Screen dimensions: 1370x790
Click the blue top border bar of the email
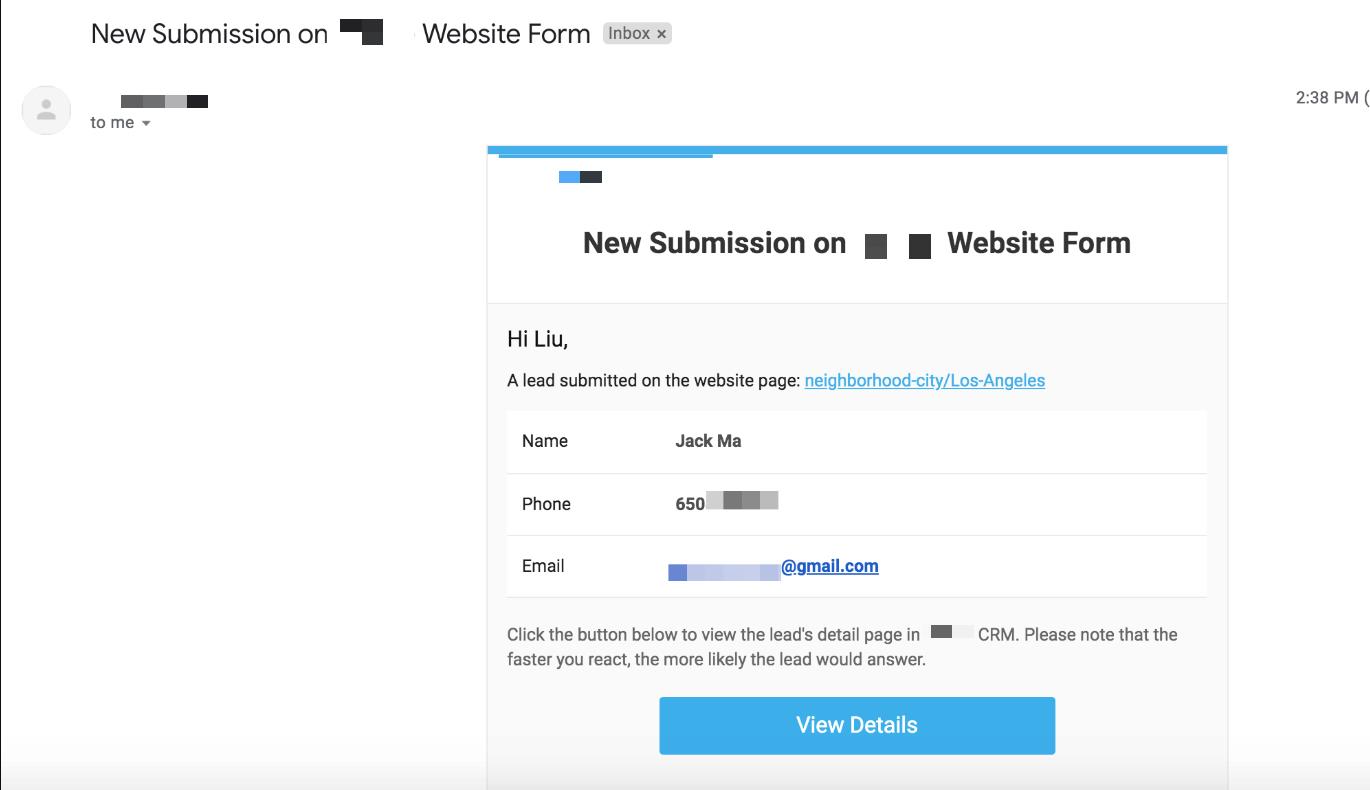pyautogui.click(x=857, y=148)
